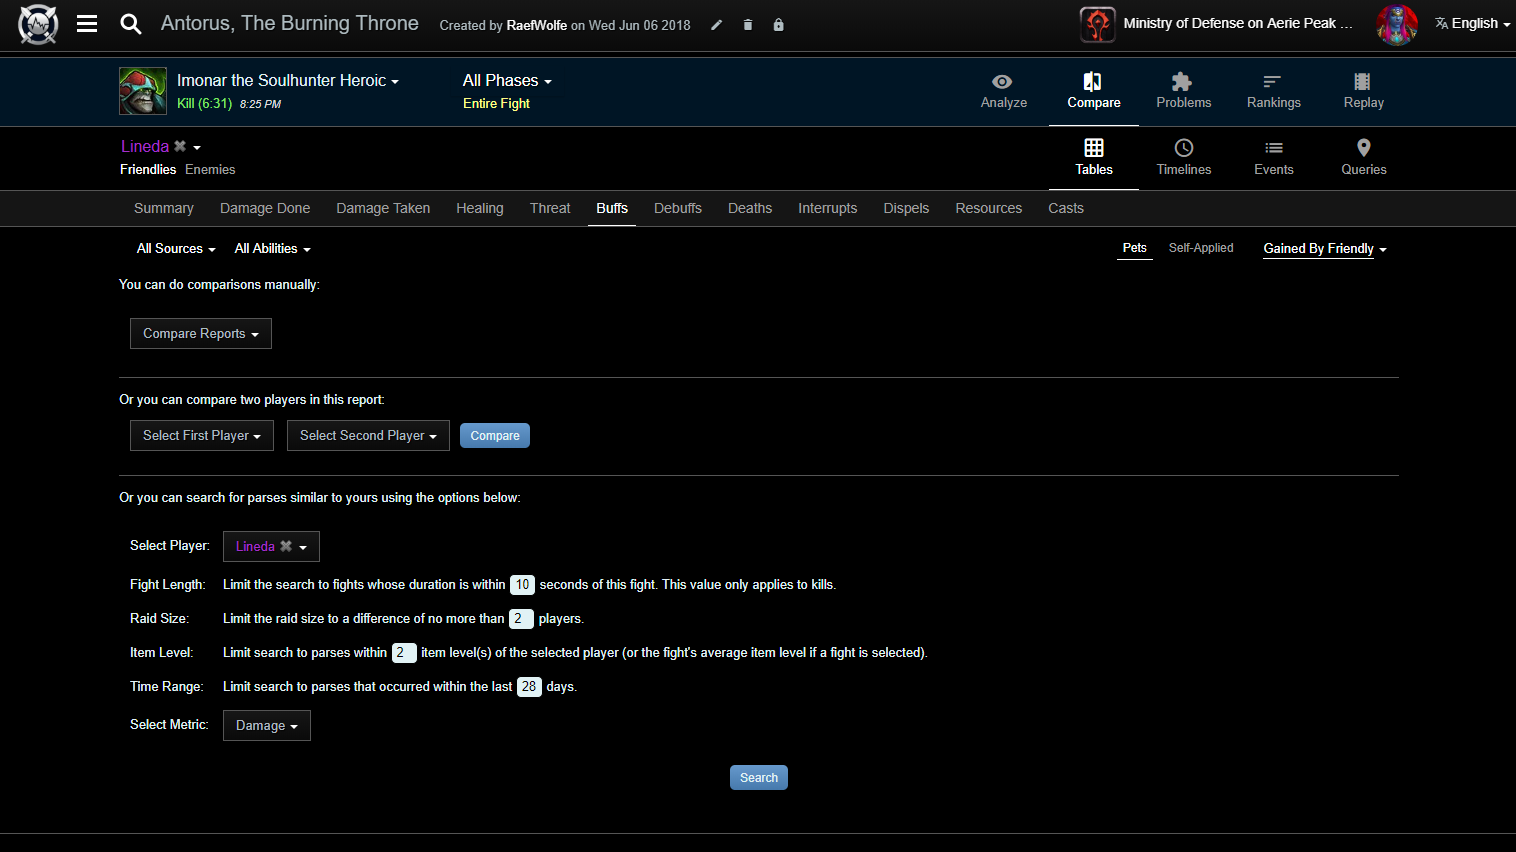Open the All Abilities dropdown
The image size is (1516, 852).
click(272, 248)
